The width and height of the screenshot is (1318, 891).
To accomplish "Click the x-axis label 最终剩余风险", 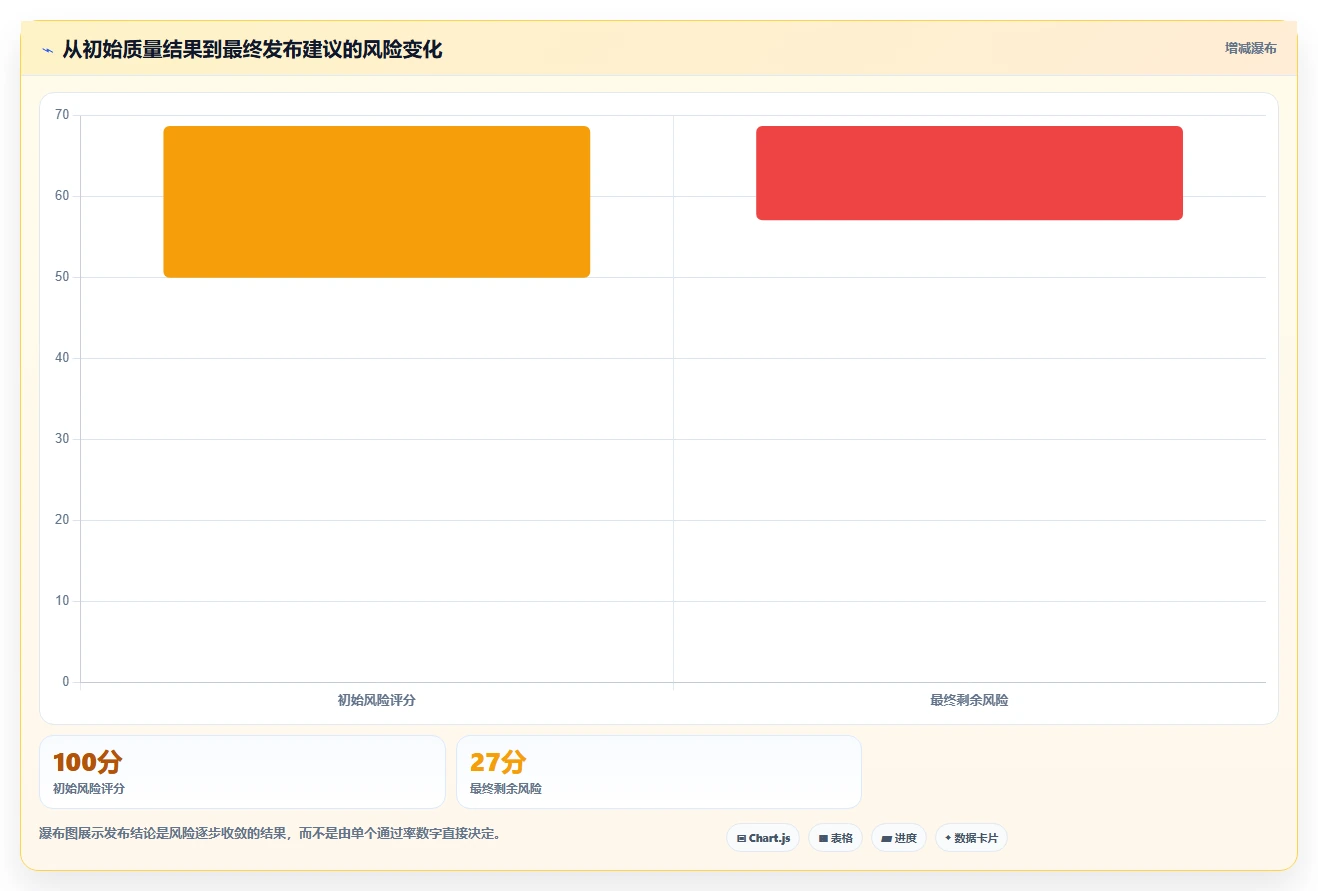I will click(969, 700).
